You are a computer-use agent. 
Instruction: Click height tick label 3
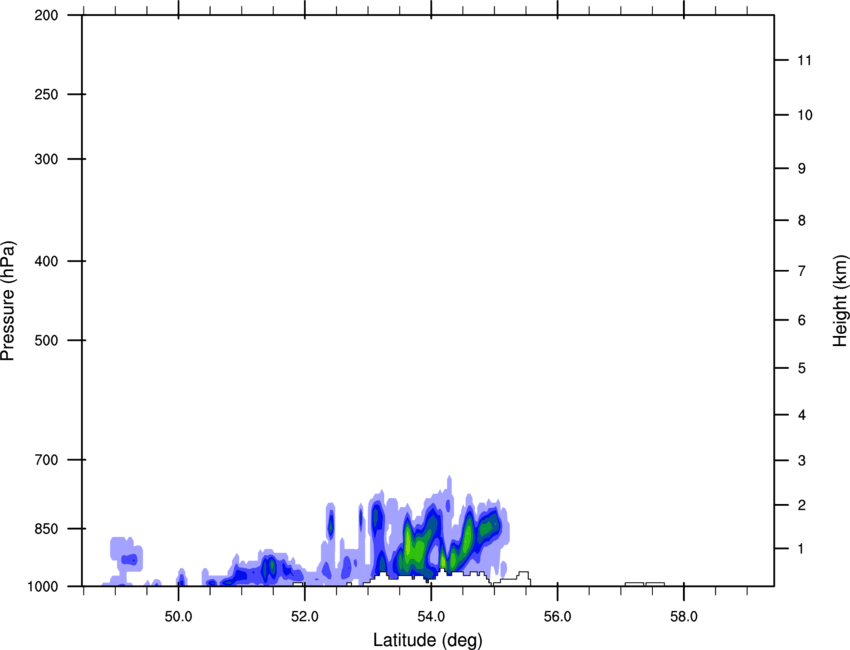click(801, 461)
